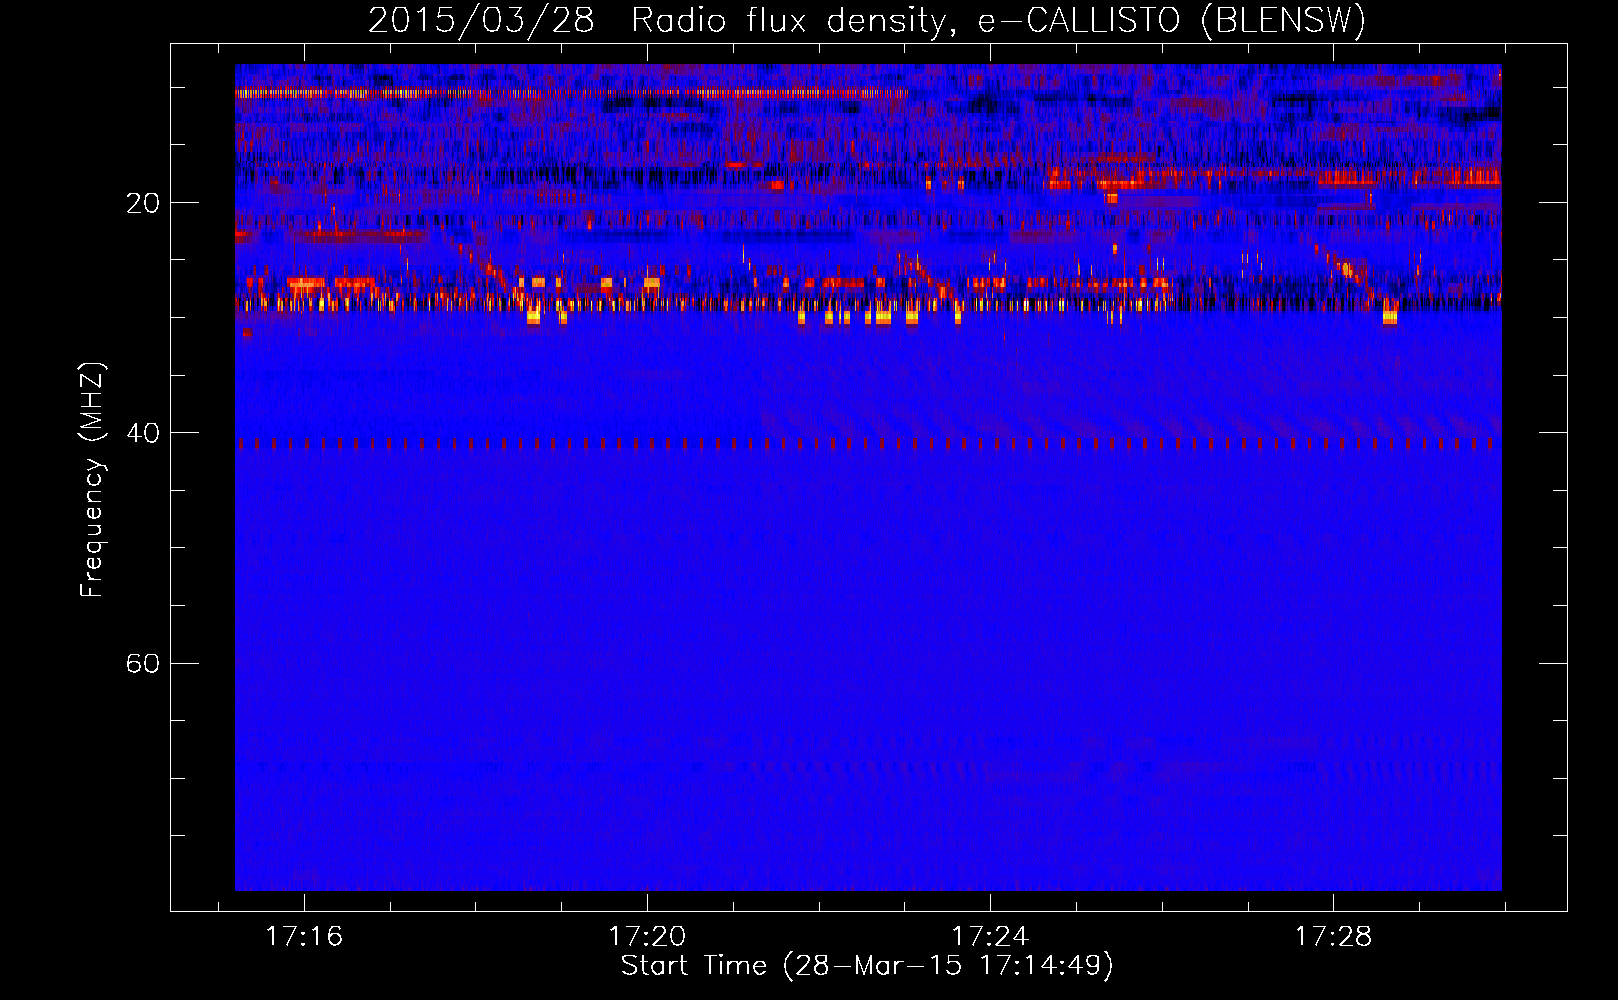
Task: Click the 40 MHz frequency tick label
Action: 142,433
